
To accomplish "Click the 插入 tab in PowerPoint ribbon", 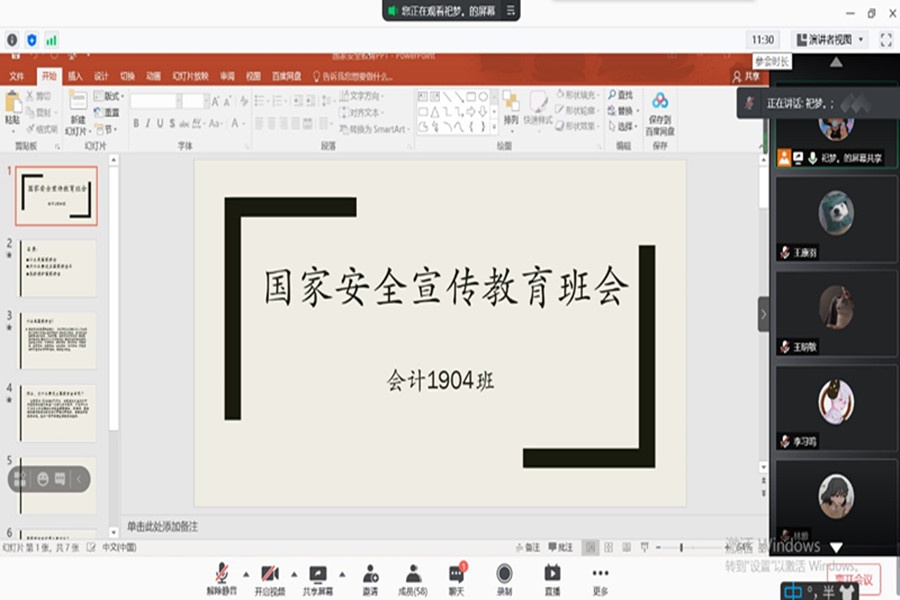I will [75, 76].
